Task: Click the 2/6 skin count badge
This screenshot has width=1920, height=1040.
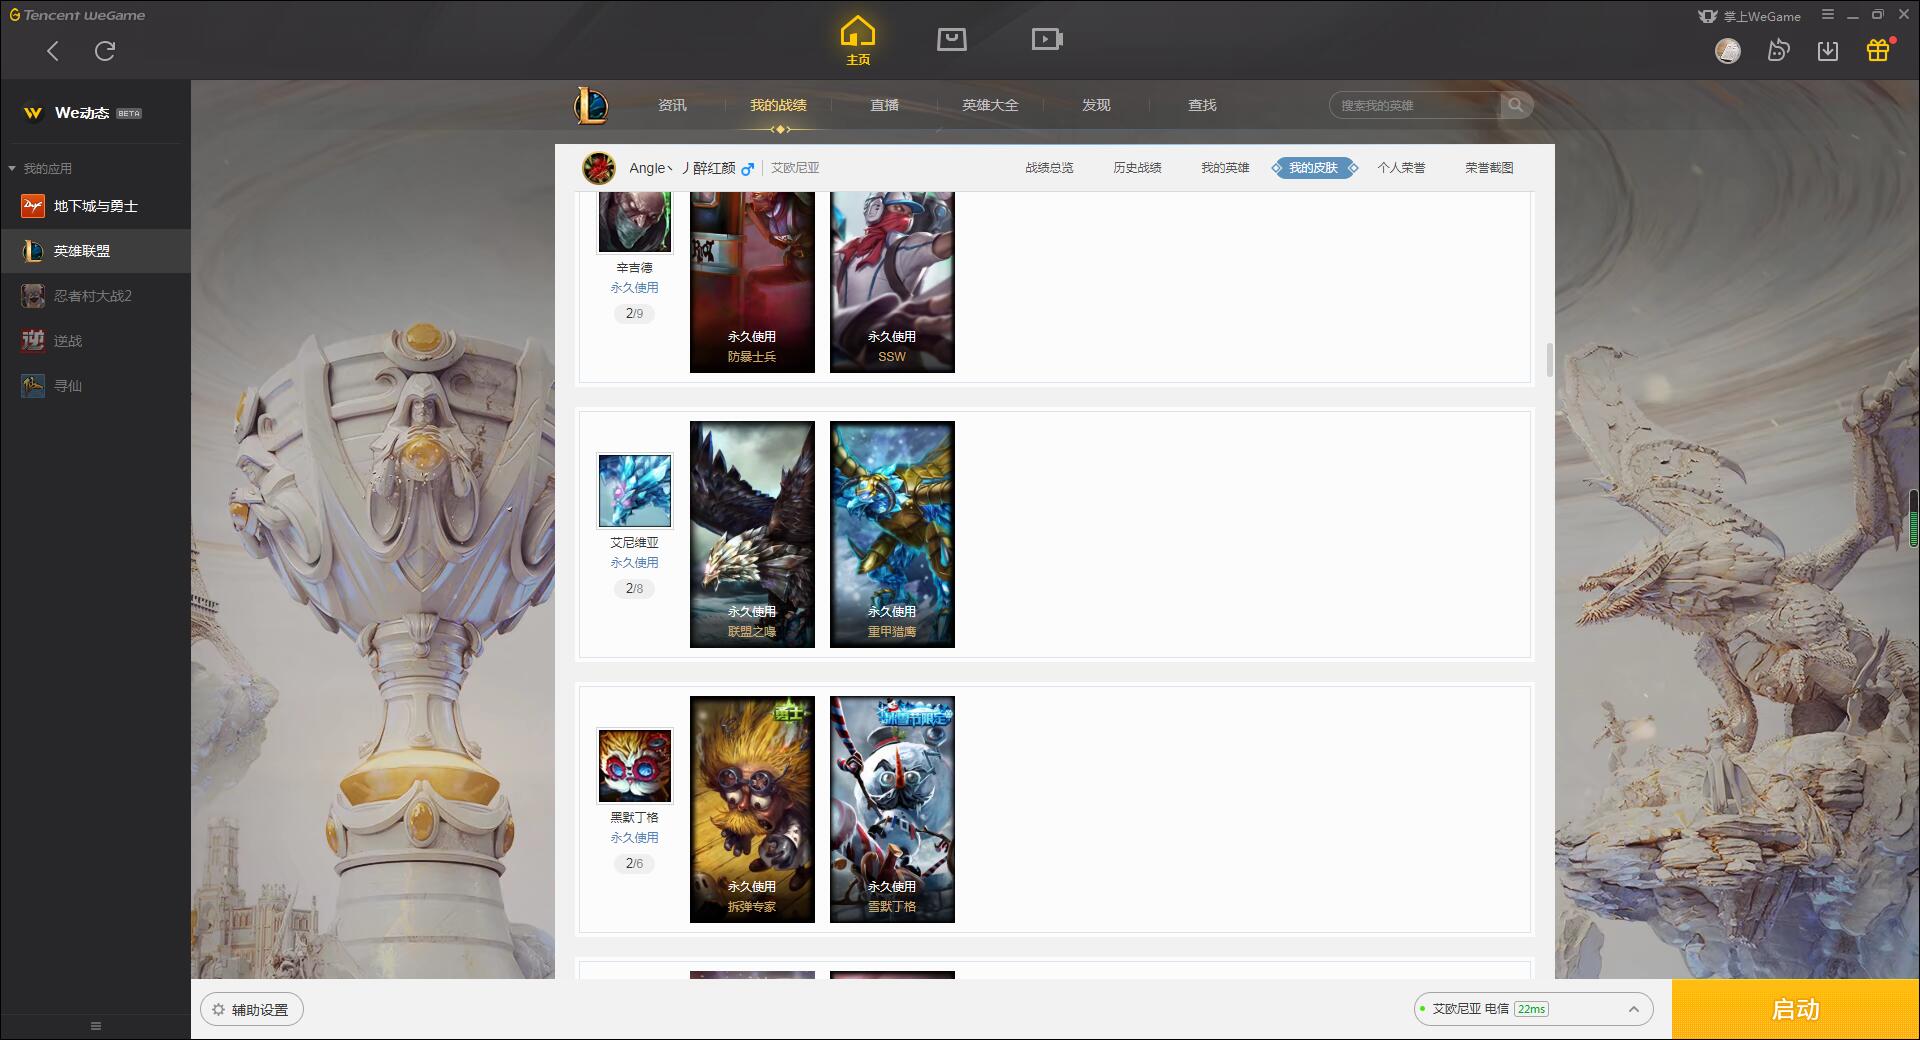Action: (x=634, y=863)
